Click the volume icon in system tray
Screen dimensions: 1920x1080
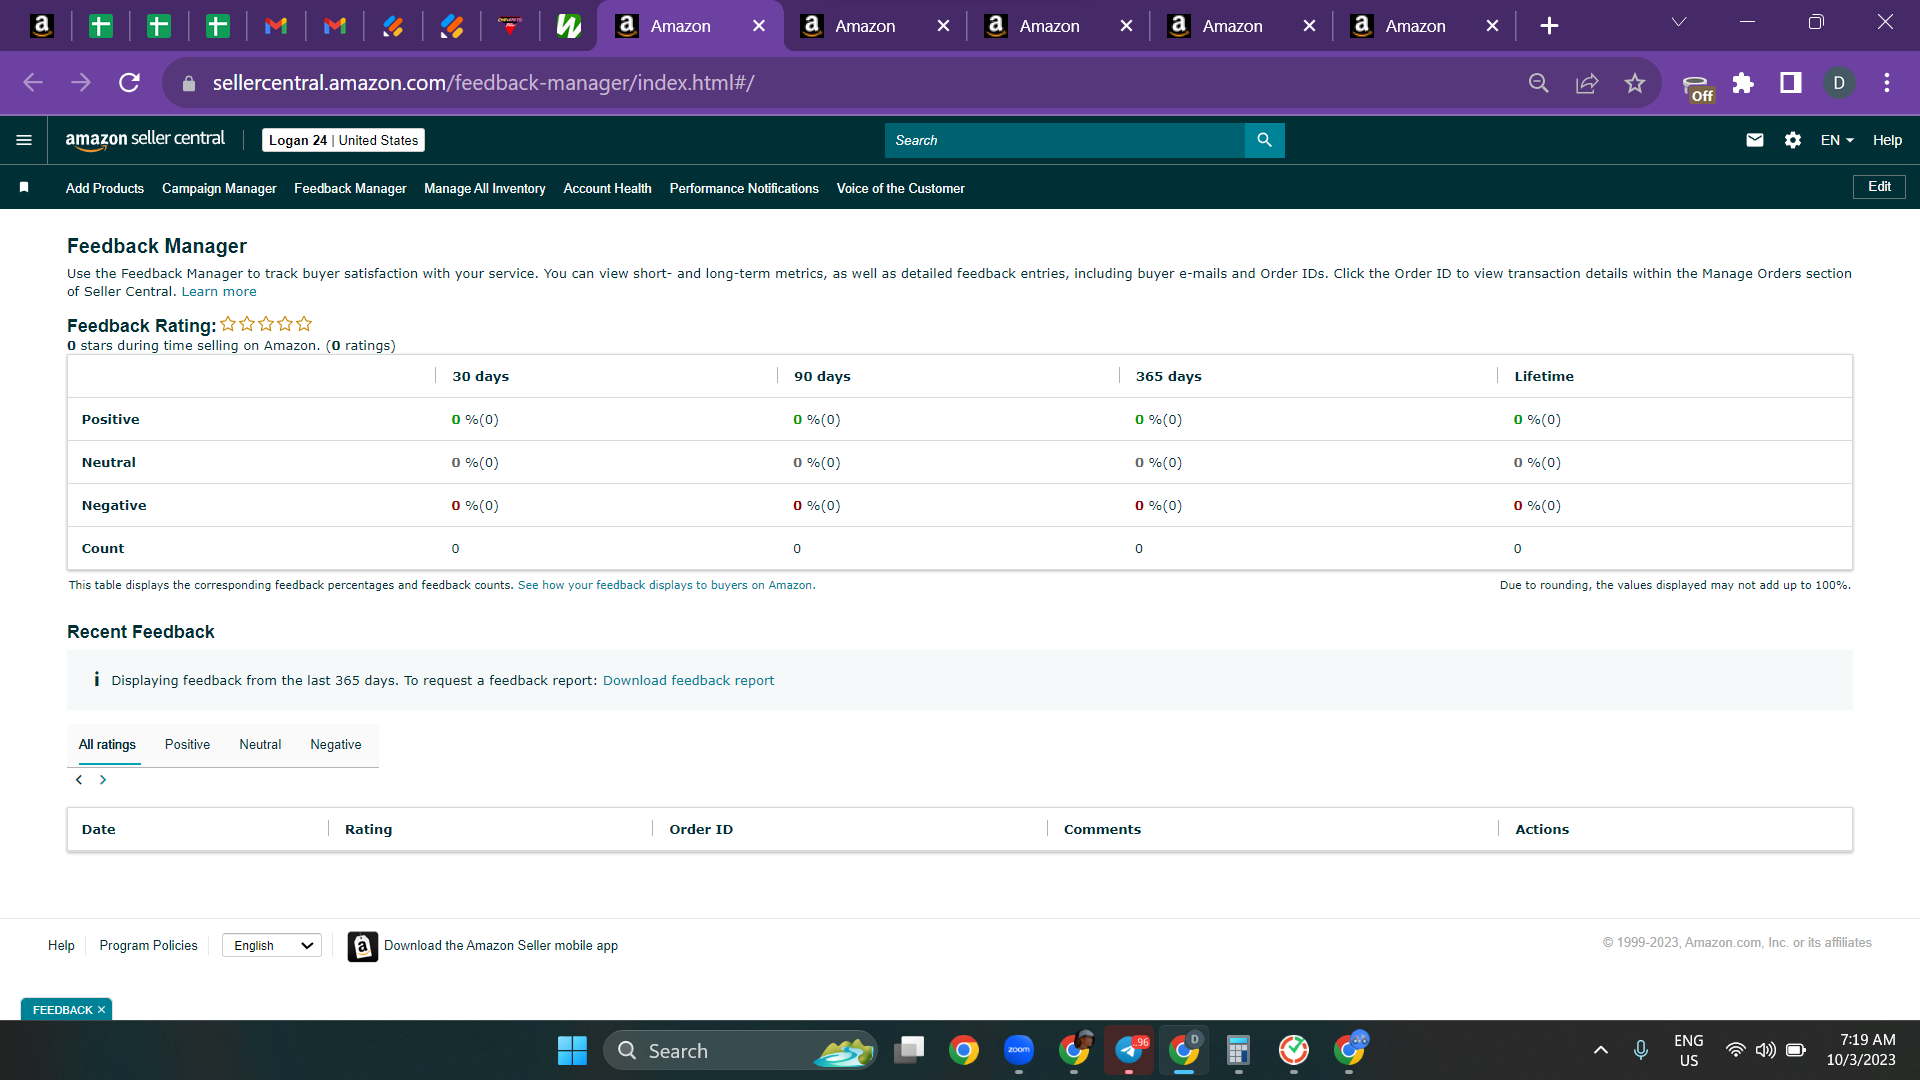click(1766, 1050)
